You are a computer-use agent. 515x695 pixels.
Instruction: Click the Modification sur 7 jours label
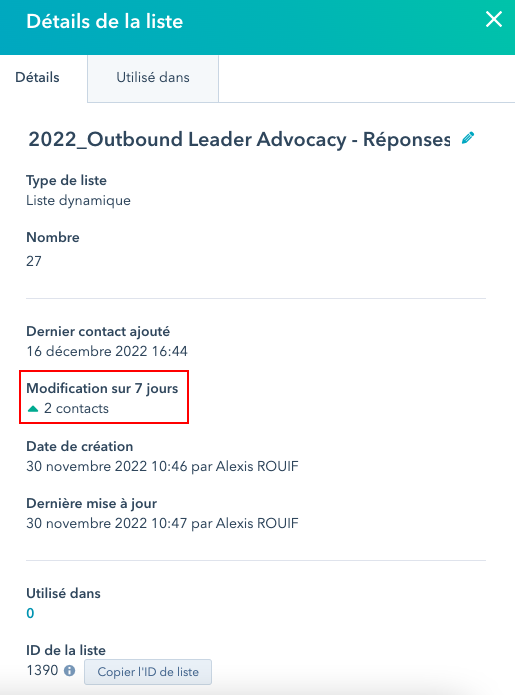[102, 388]
